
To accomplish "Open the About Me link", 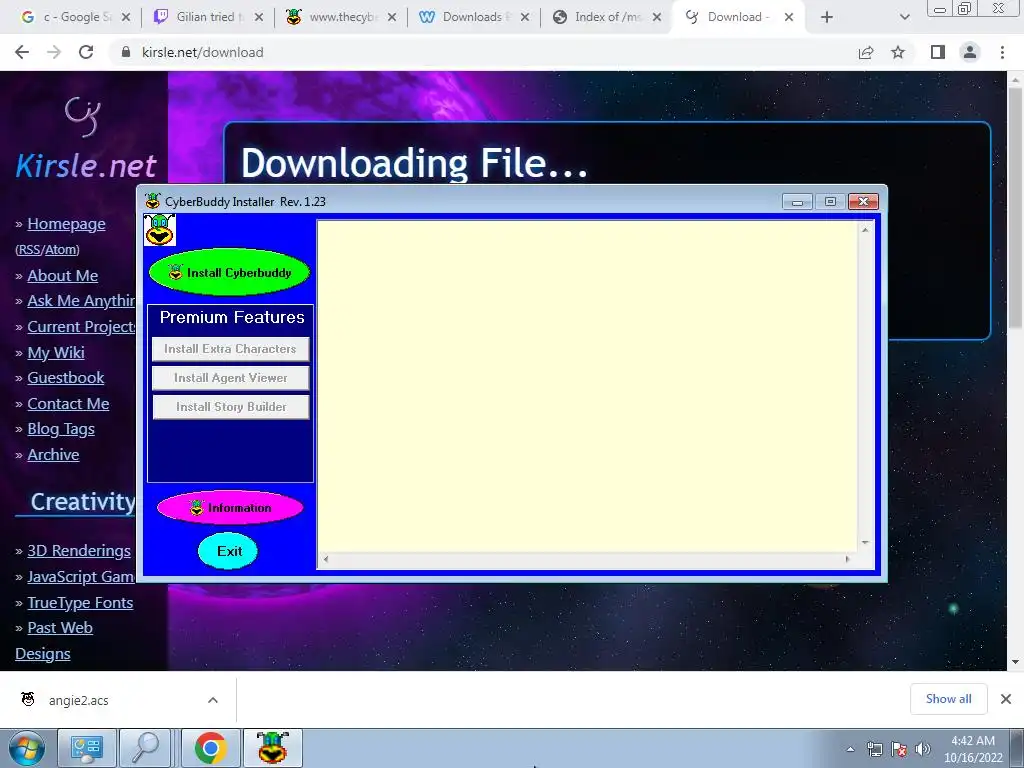I will (x=62, y=276).
